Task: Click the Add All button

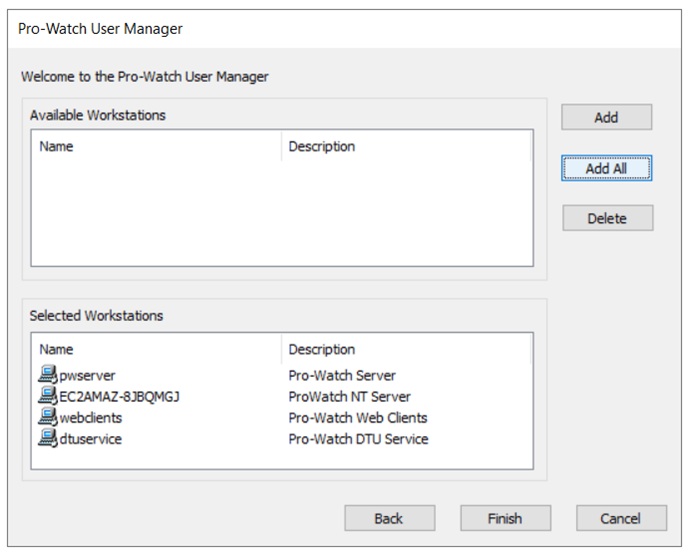Action: [606, 168]
